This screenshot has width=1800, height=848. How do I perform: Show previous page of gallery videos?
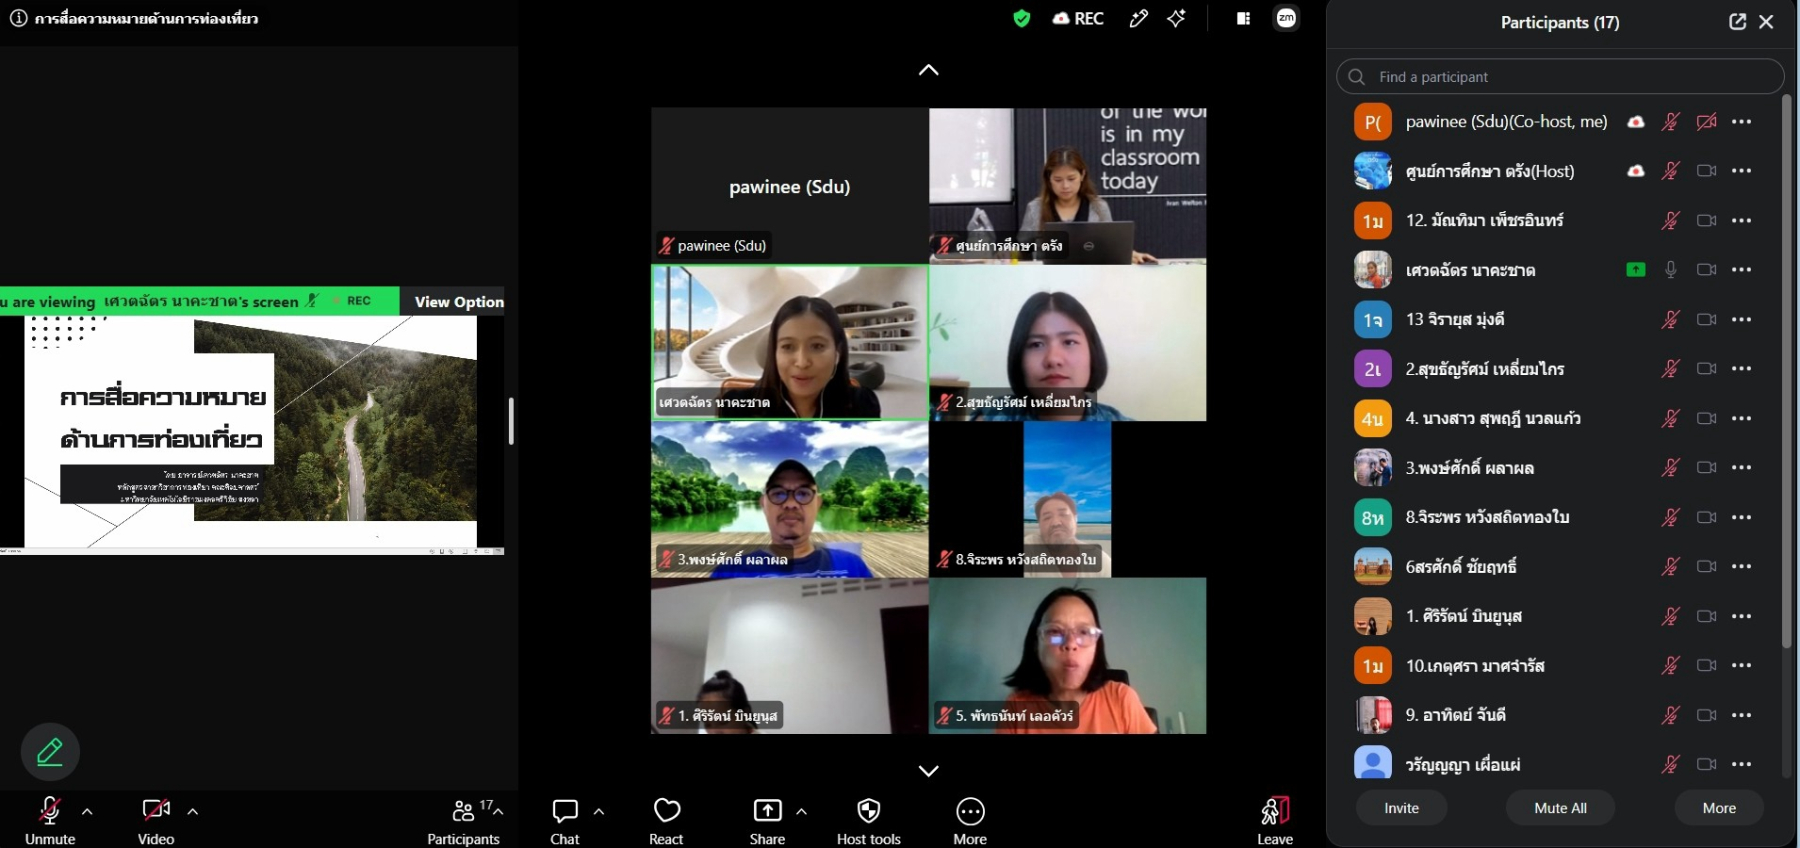coord(928,70)
